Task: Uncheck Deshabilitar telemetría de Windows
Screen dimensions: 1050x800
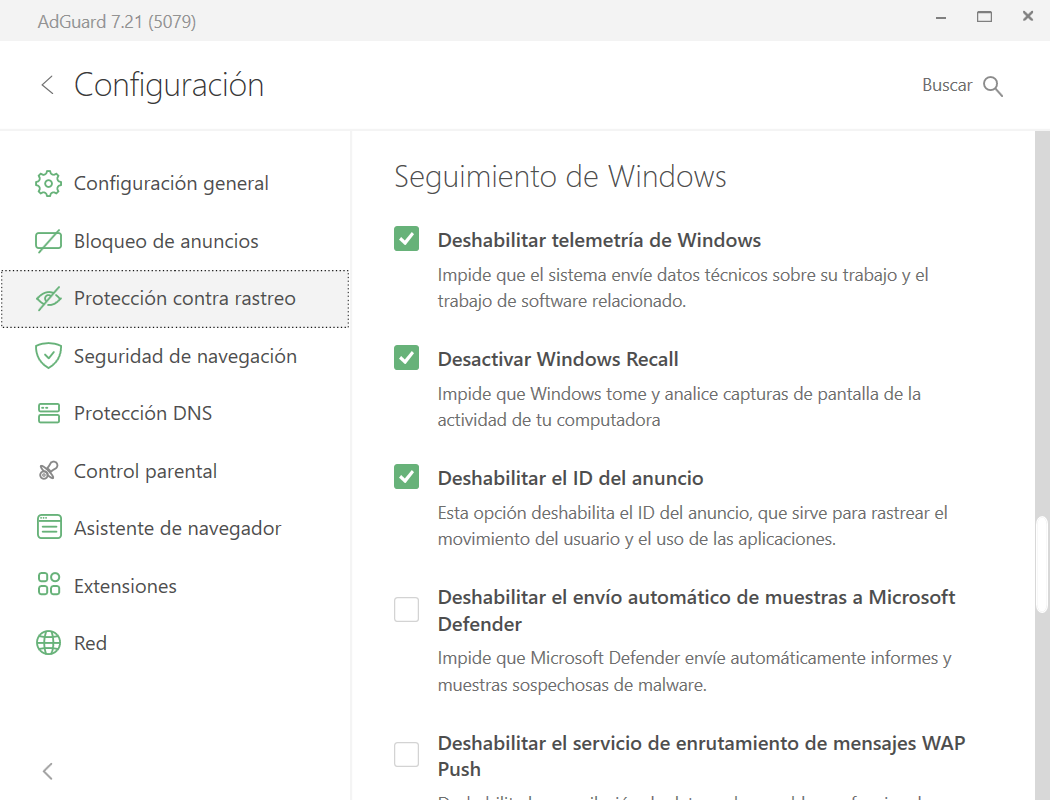Action: pos(406,239)
